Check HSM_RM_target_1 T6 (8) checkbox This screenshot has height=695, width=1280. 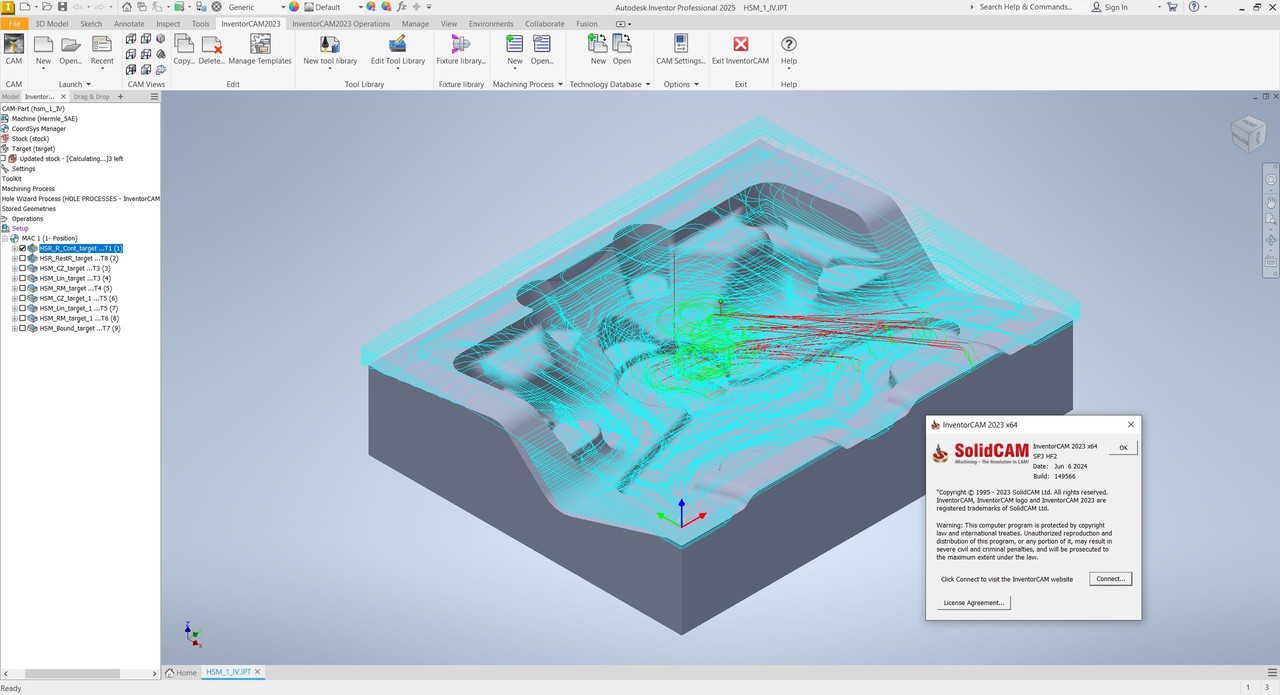pyautogui.click(x=23, y=318)
